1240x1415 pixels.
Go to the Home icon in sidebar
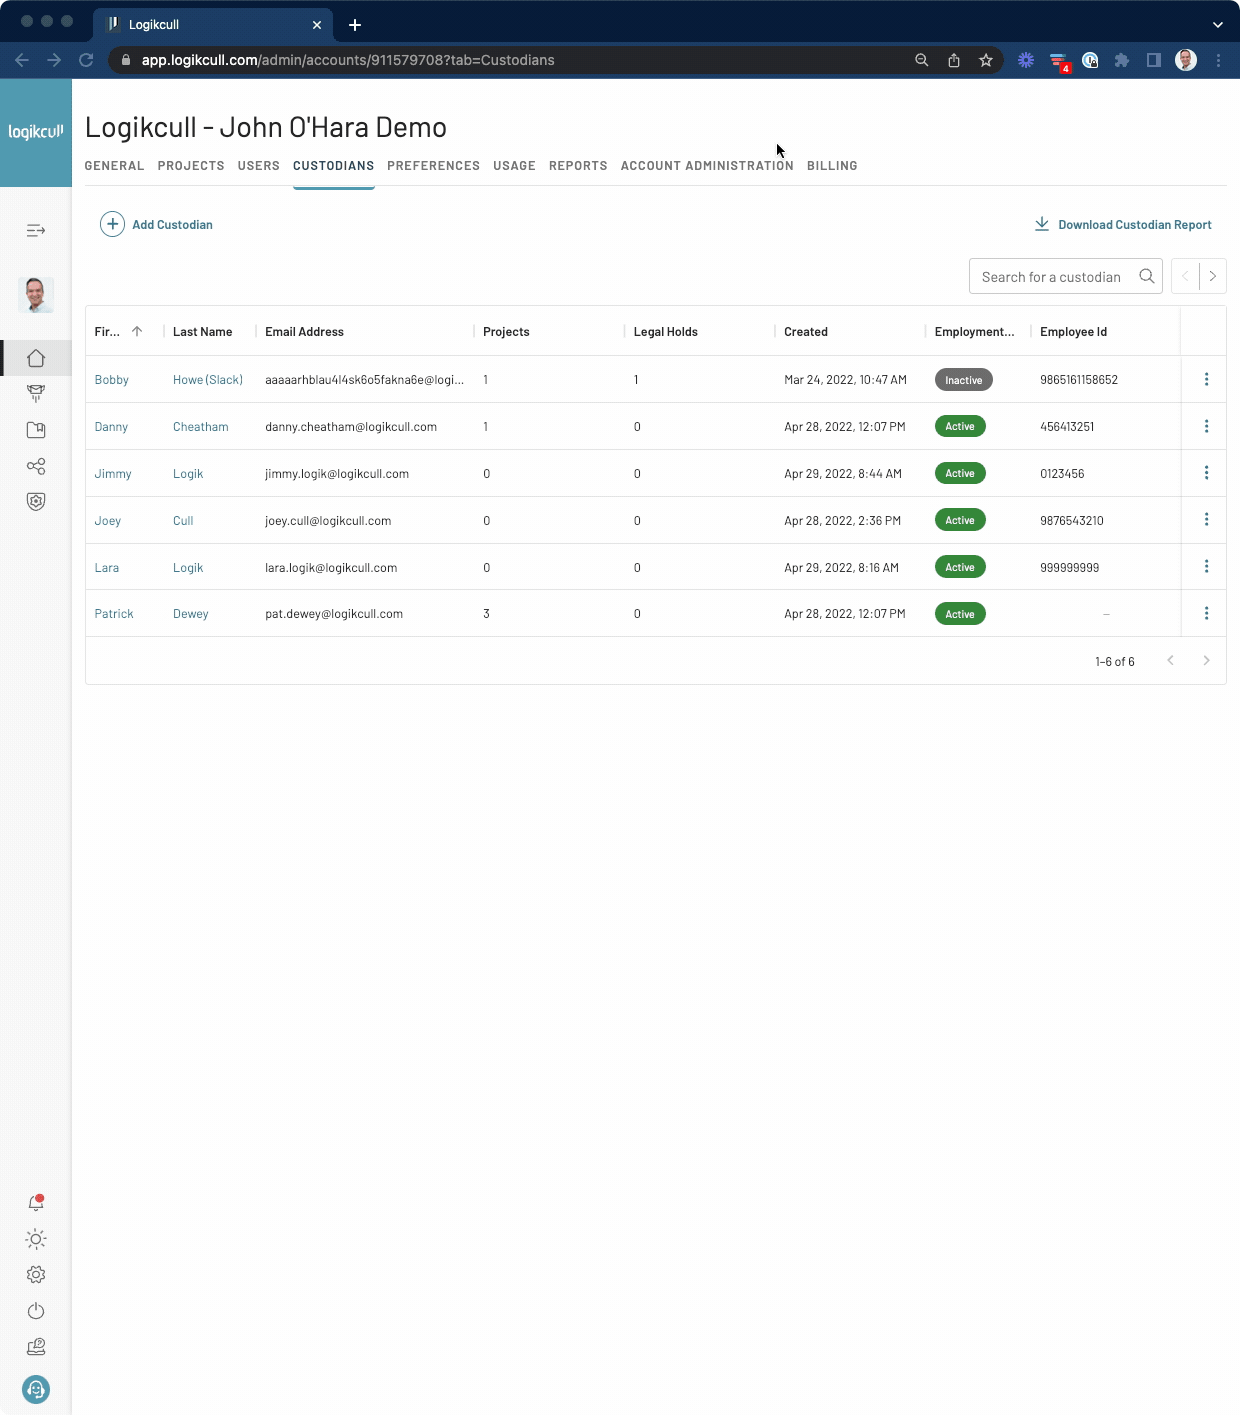coord(36,358)
